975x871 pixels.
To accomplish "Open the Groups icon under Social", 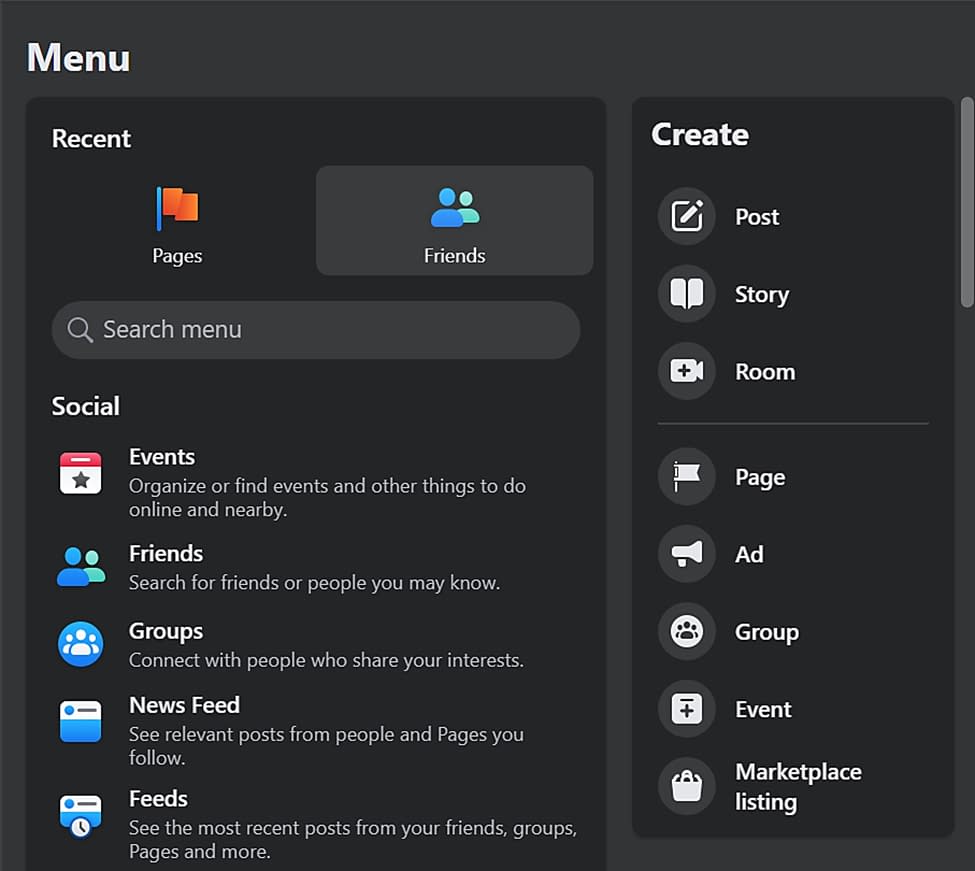I will pos(81,644).
